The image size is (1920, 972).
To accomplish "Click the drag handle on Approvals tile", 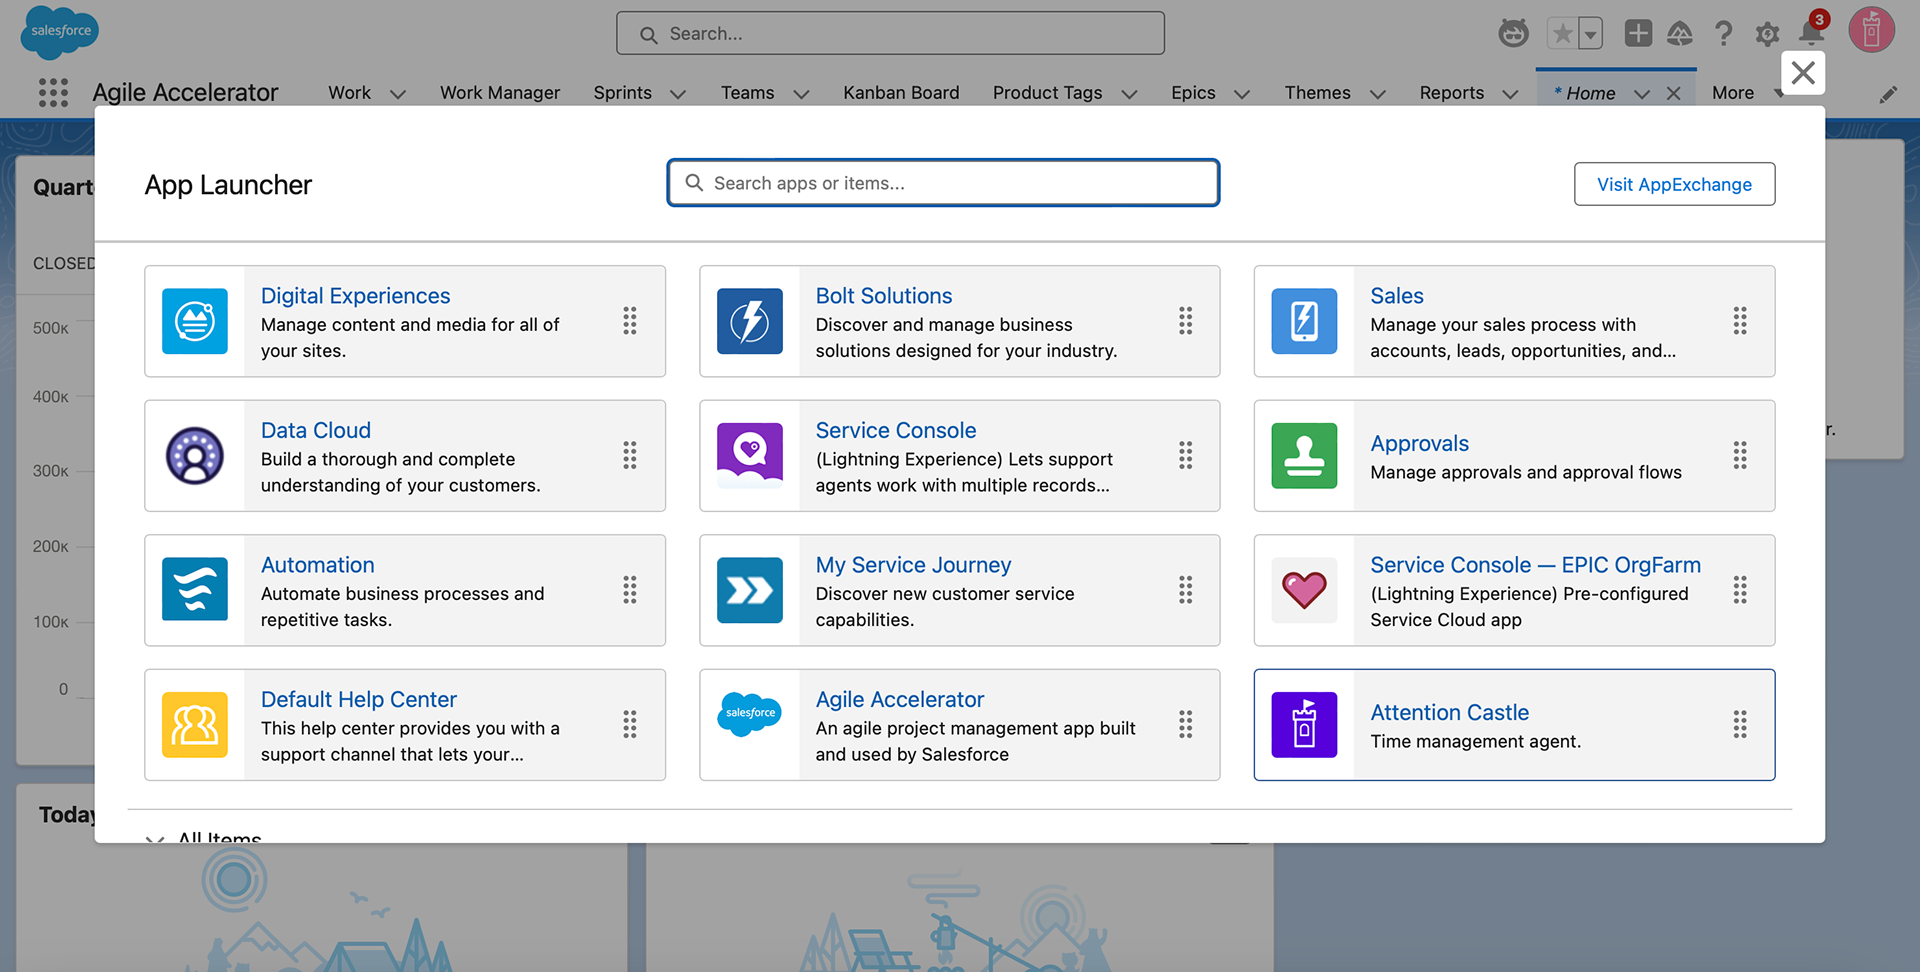I will [1740, 456].
